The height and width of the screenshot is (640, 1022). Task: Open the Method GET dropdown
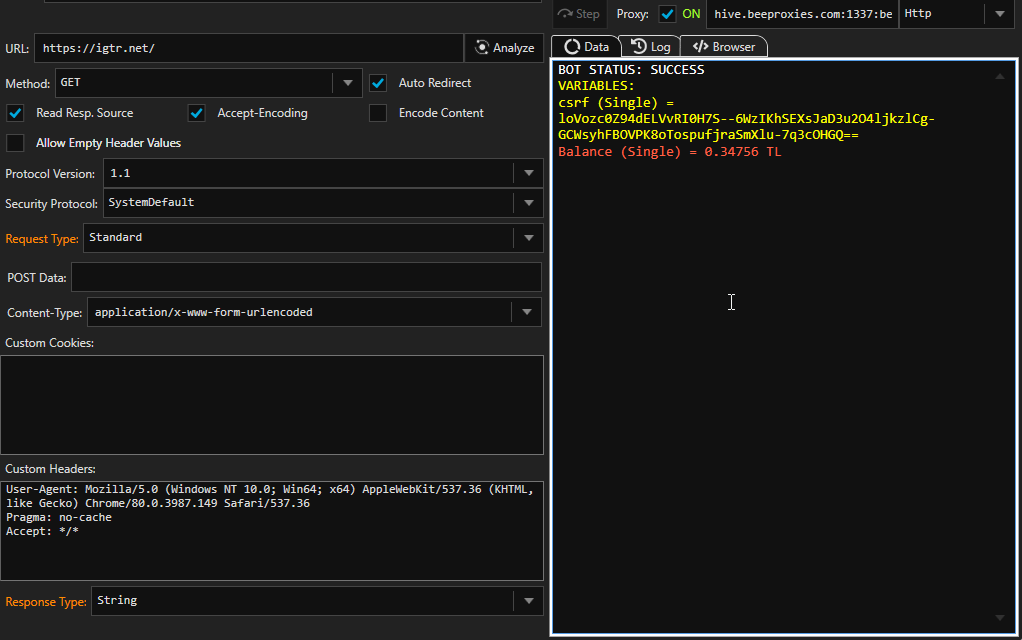(x=347, y=83)
